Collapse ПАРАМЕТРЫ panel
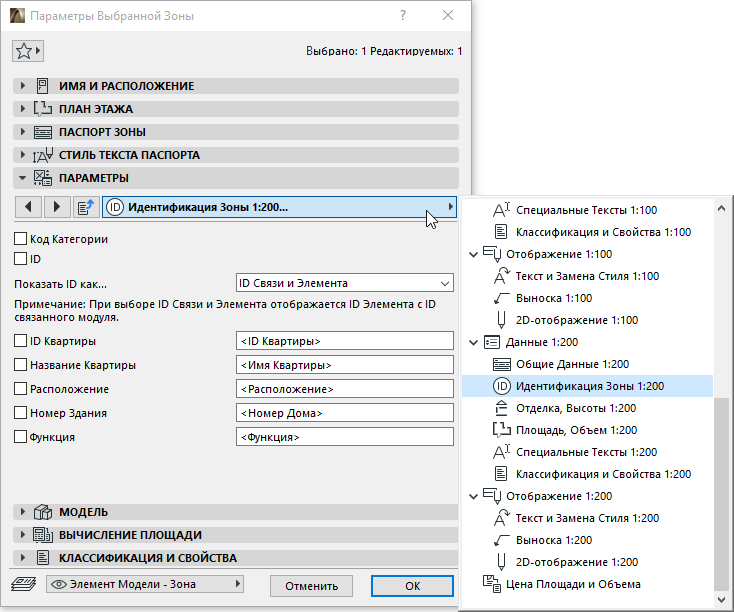 pyautogui.click(x=22, y=178)
